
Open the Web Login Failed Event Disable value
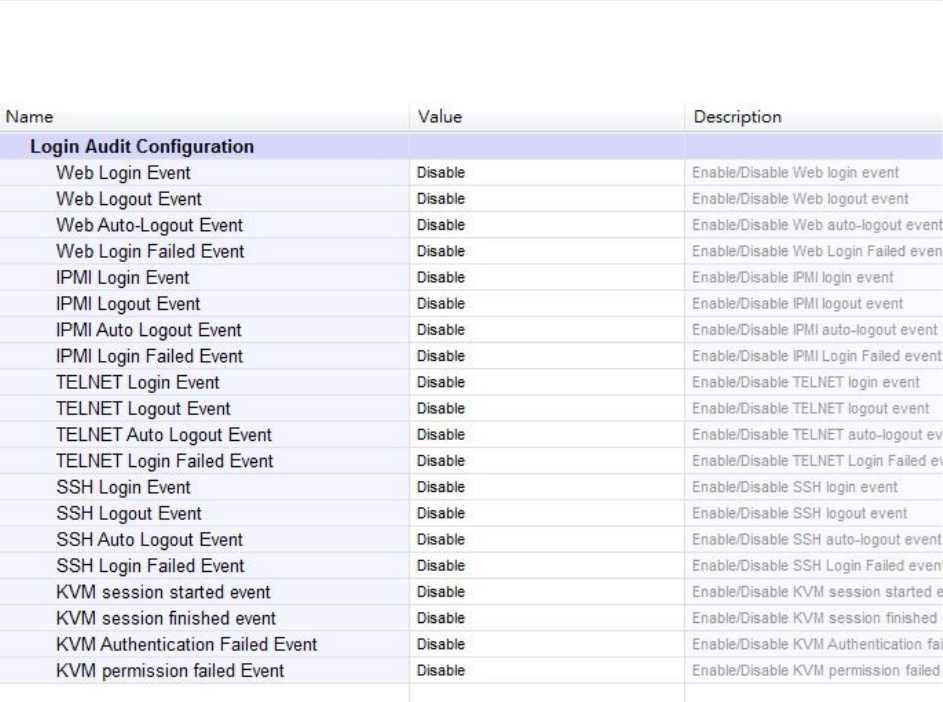(441, 251)
